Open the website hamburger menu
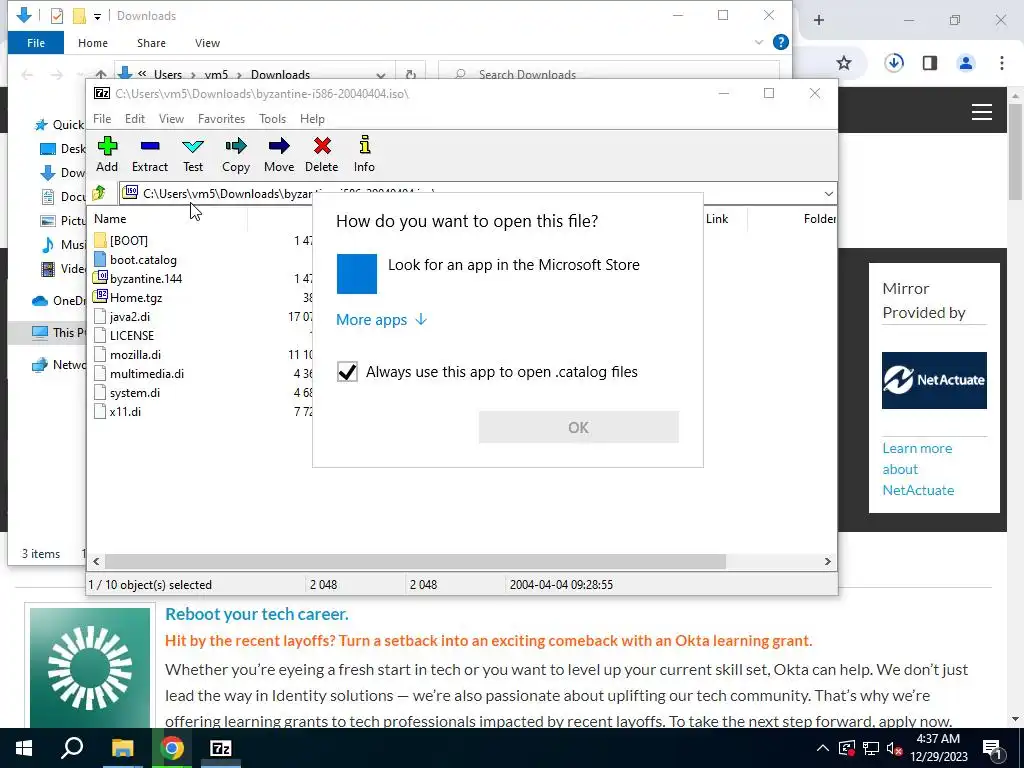This screenshot has width=1024, height=768. tap(982, 112)
